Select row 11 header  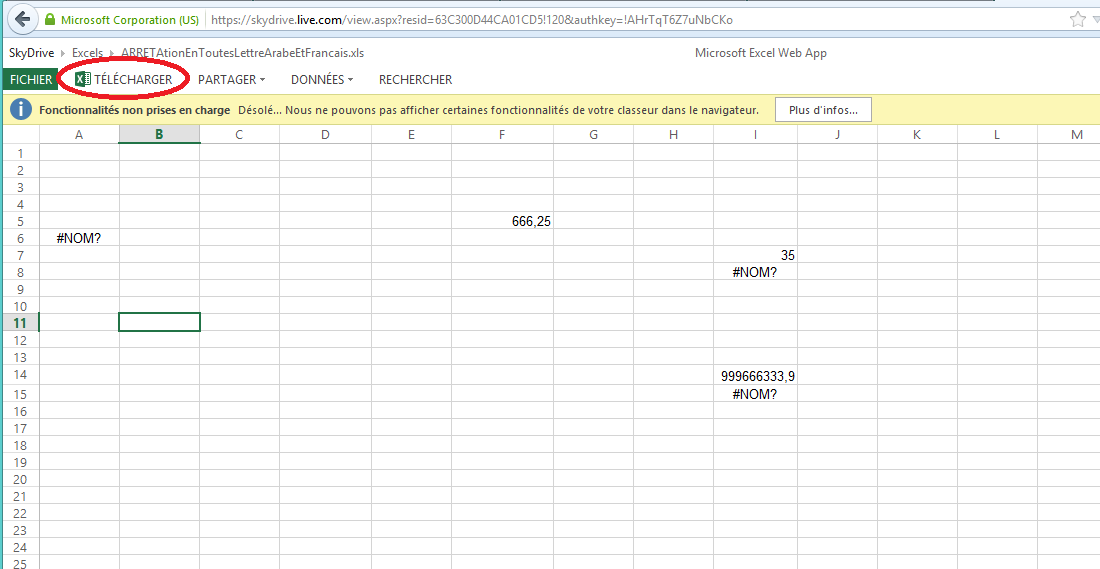20,322
